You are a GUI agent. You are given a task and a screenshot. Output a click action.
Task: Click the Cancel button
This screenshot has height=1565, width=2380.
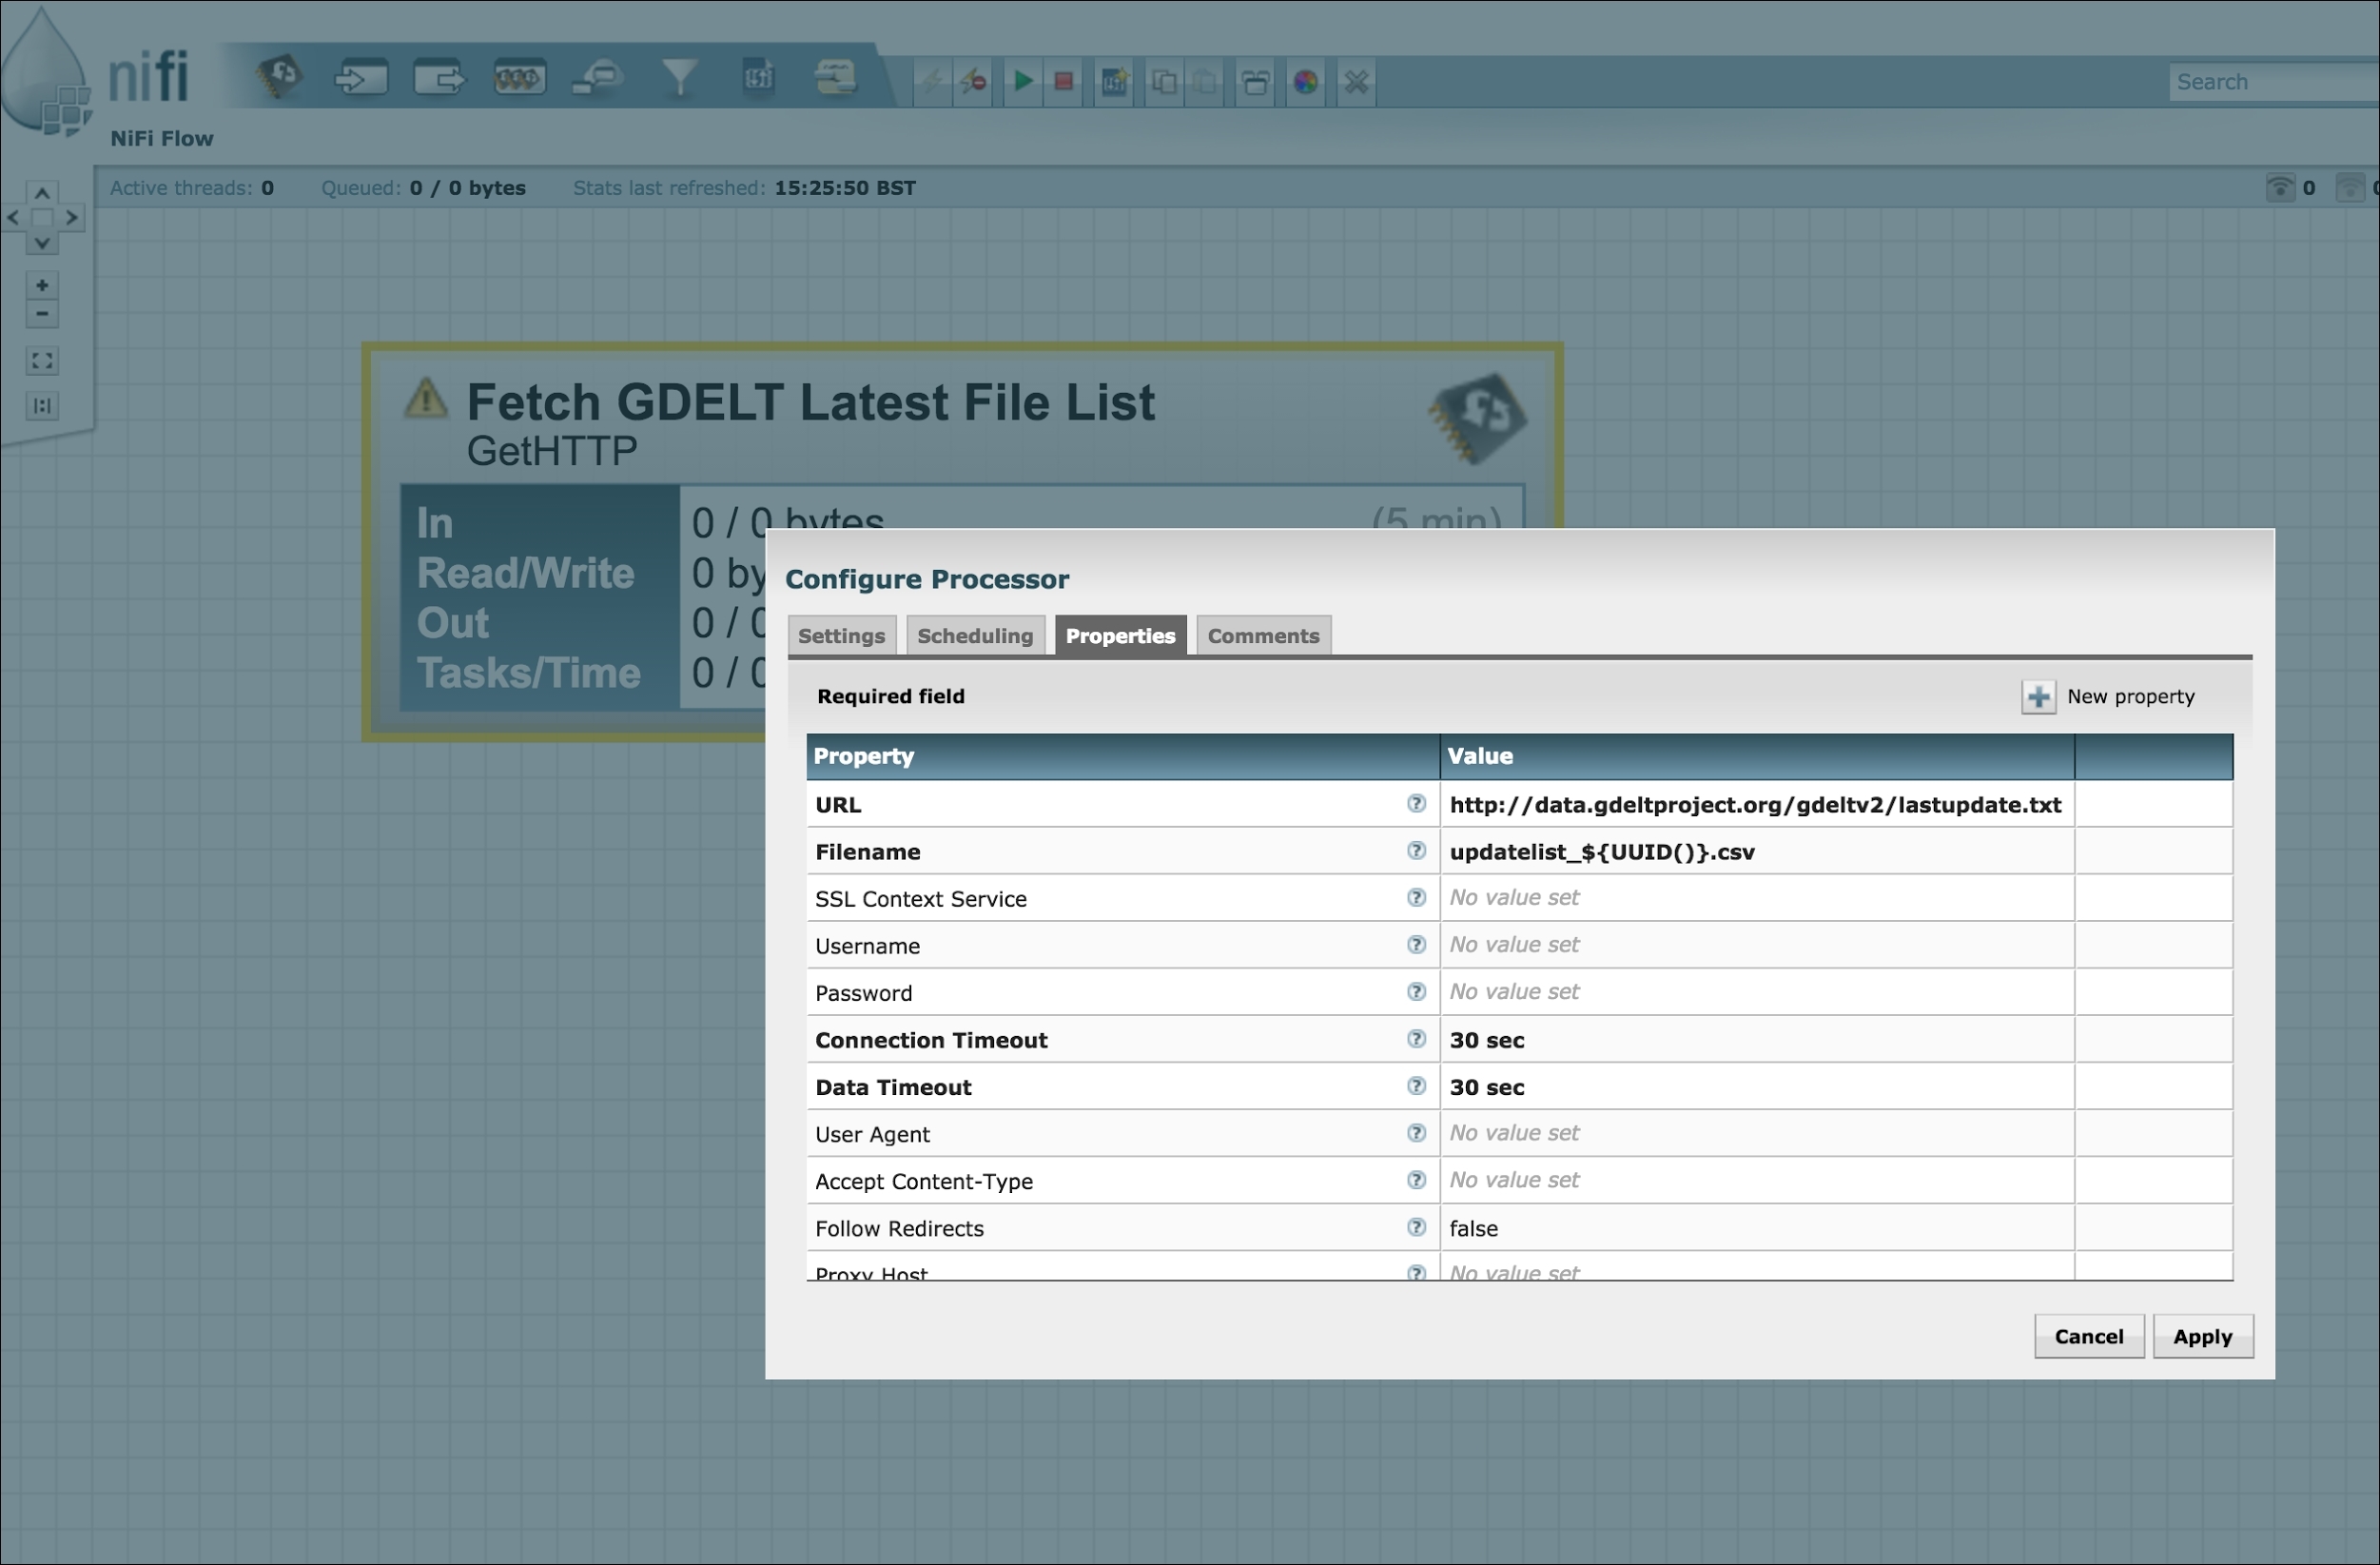click(2089, 1337)
